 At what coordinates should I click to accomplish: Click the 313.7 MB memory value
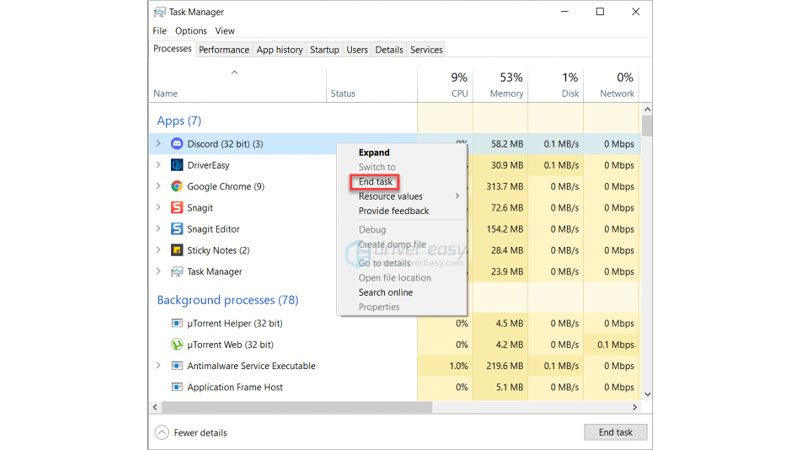point(505,187)
